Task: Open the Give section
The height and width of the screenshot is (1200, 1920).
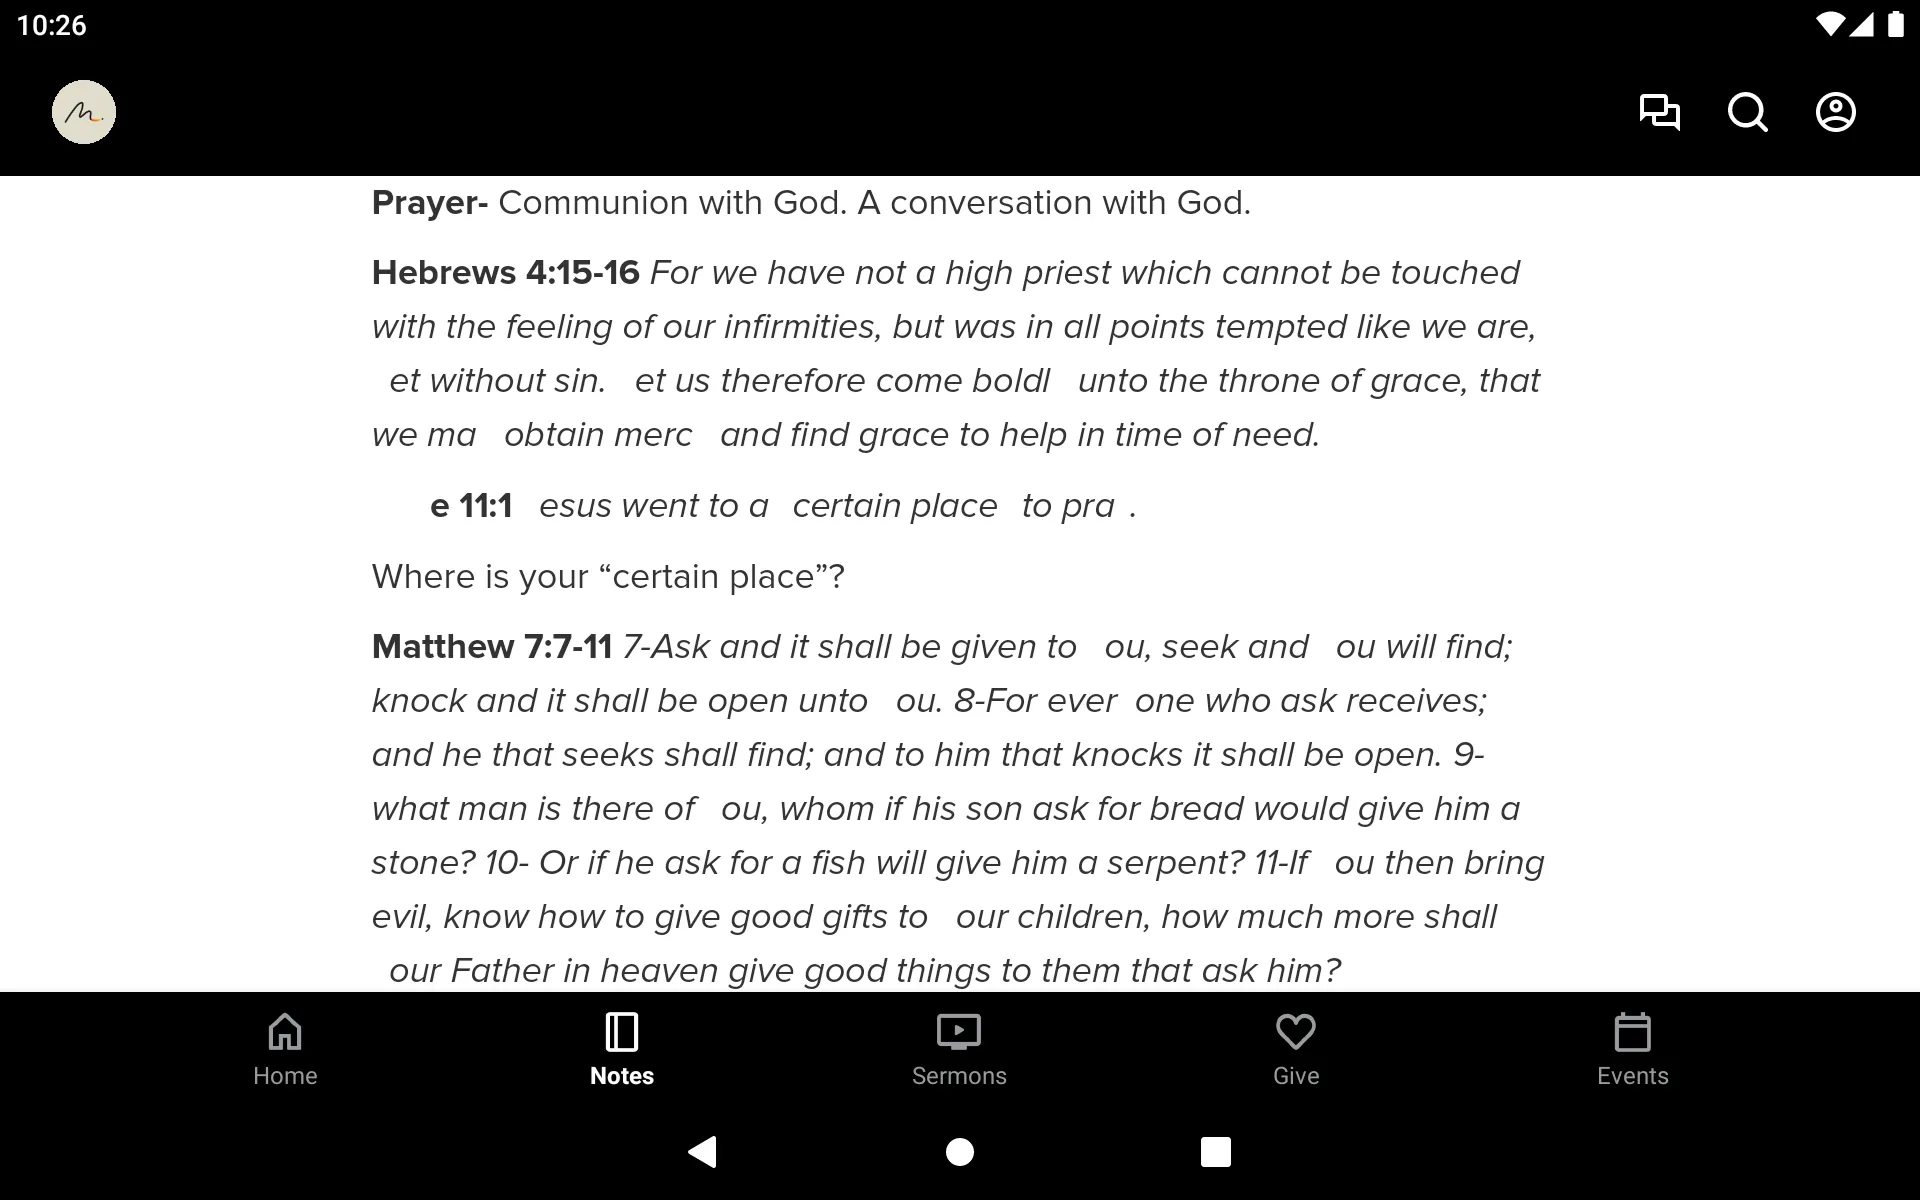Action: pyautogui.click(x=1297, y=1048)
